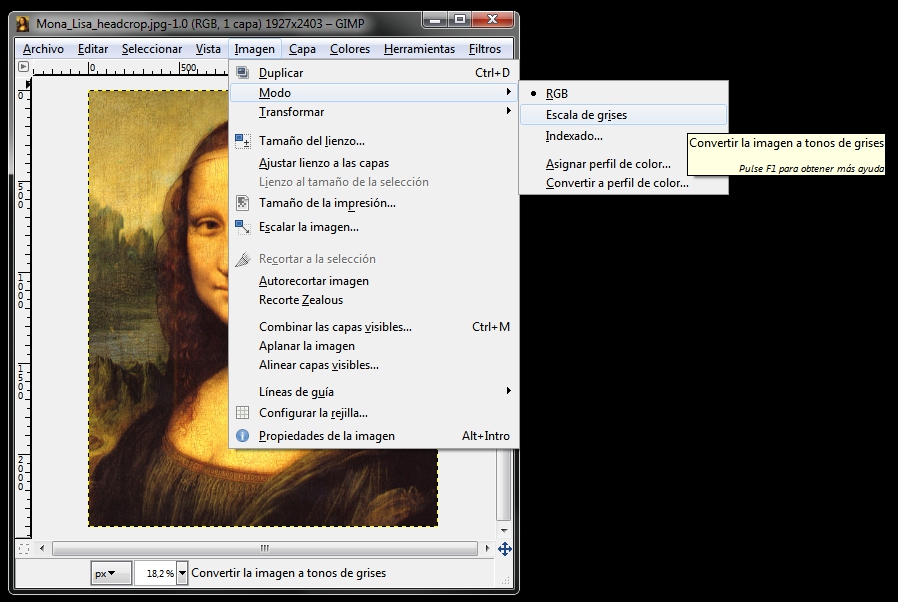This screenshot has width=898, height=602.
Task: Open the ruler corner menu arrow button
Action: click(x=23, y=66)
